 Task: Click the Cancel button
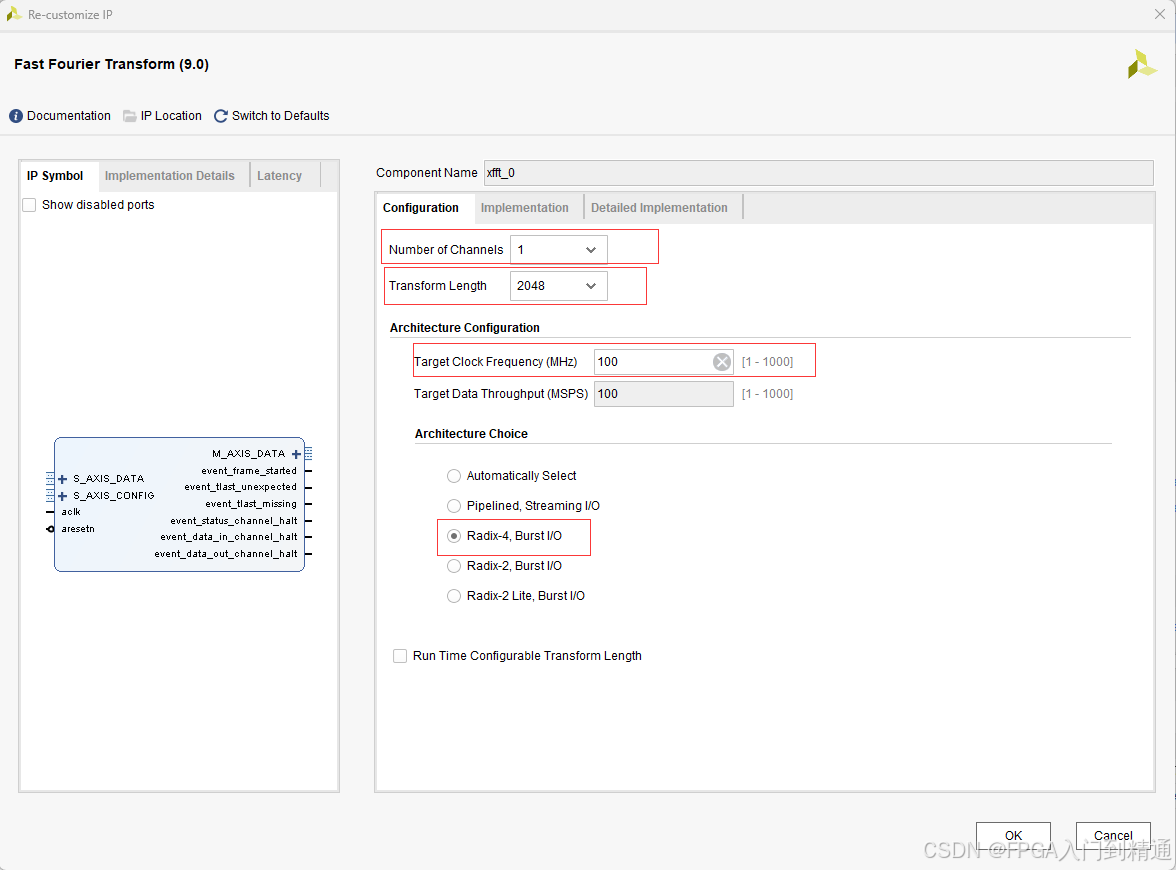click(1113, 836)
